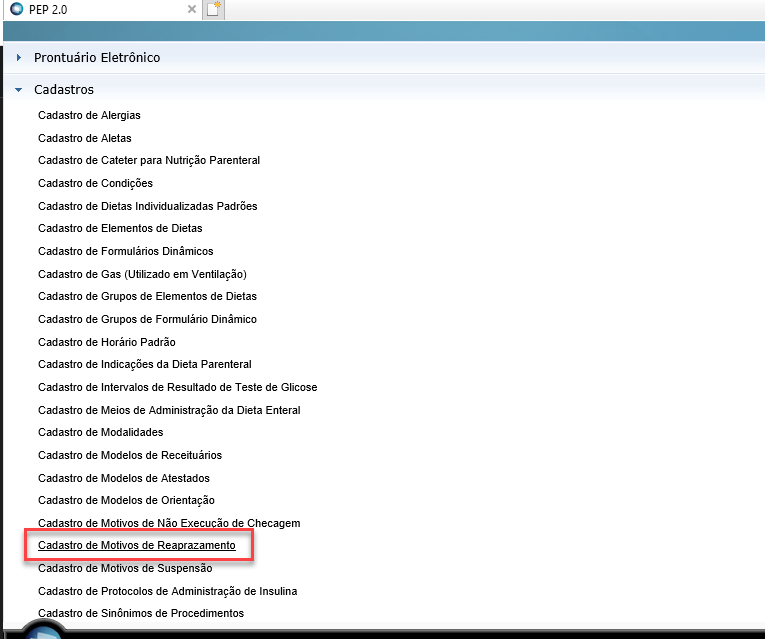Image resolution: width=765 pixels, height=639 pixels.
Task: Open a new tab with page icon
Action: click(x=213, y=9)
